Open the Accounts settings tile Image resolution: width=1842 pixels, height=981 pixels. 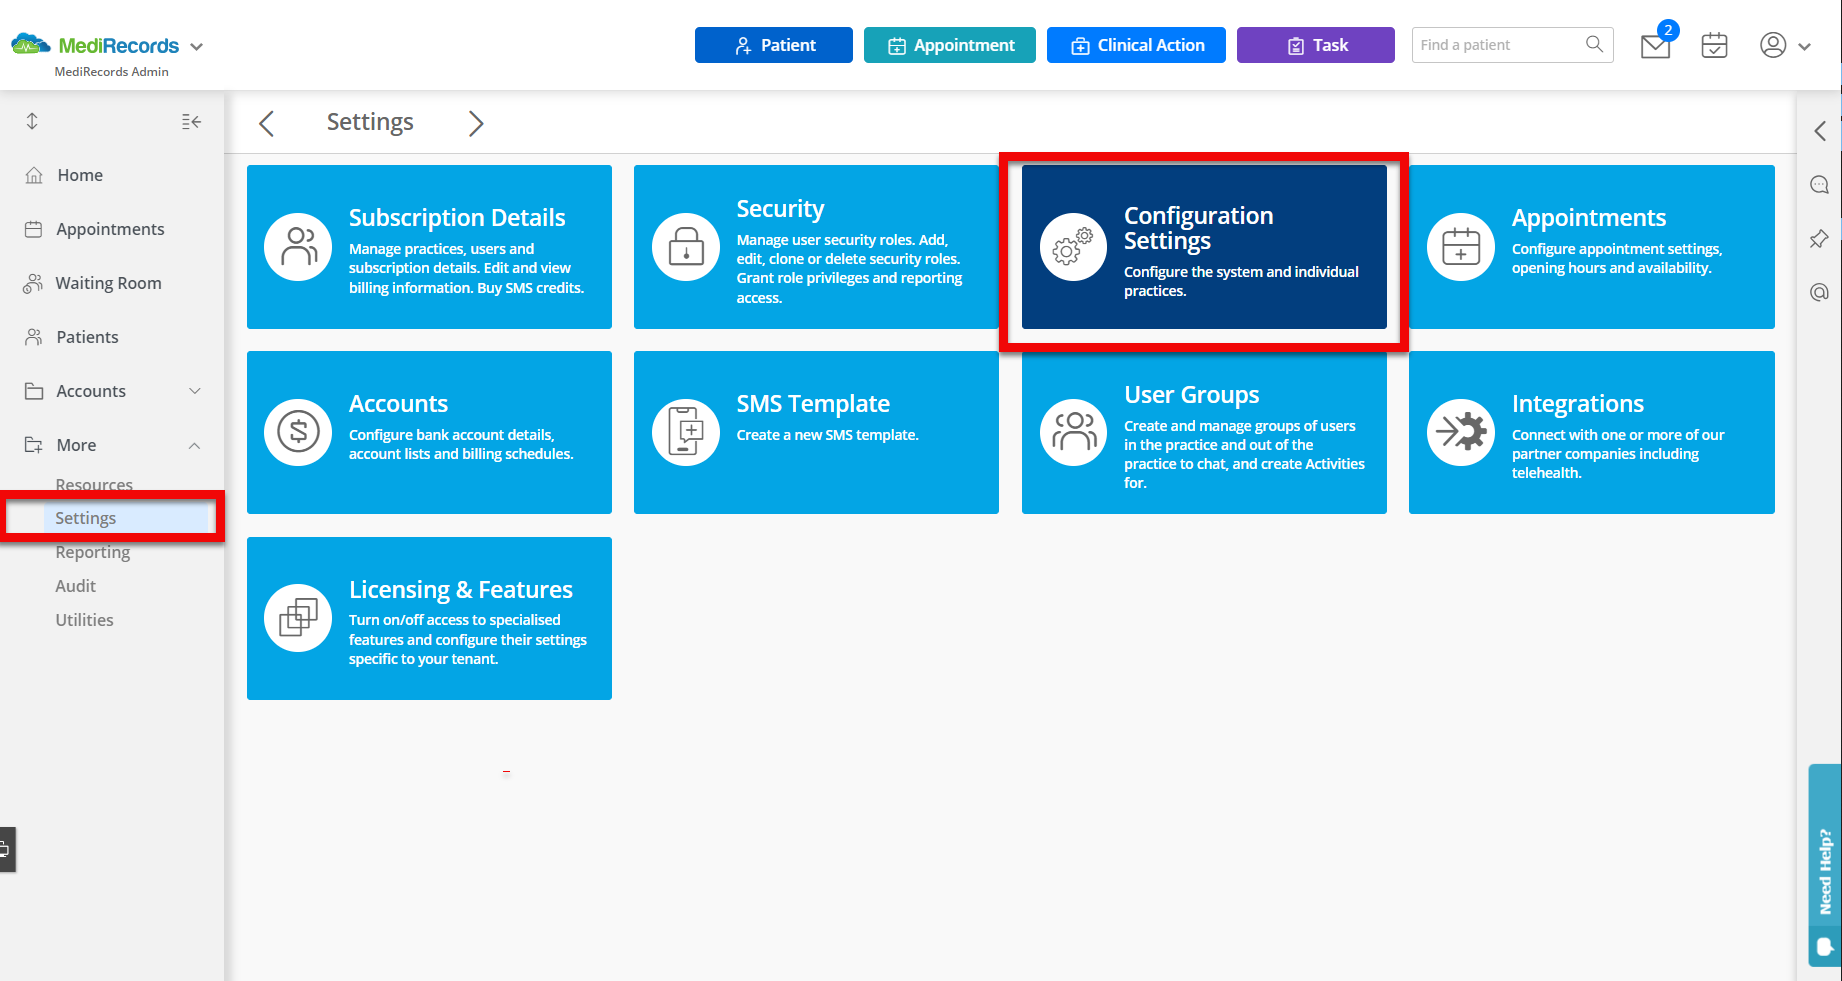pos(429,432)
